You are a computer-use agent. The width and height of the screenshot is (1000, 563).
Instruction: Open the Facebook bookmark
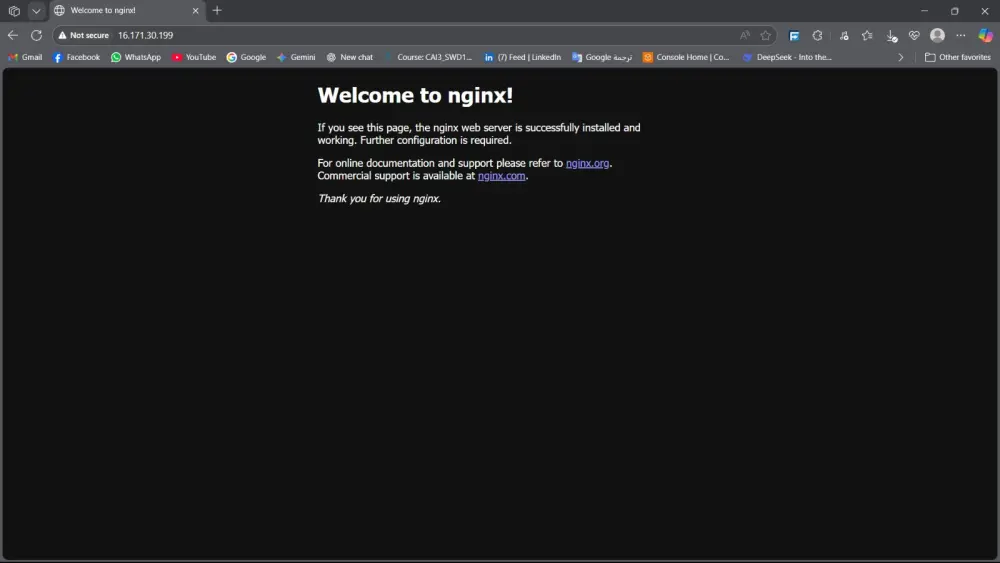pyautogui.click(x=77, y=57)
